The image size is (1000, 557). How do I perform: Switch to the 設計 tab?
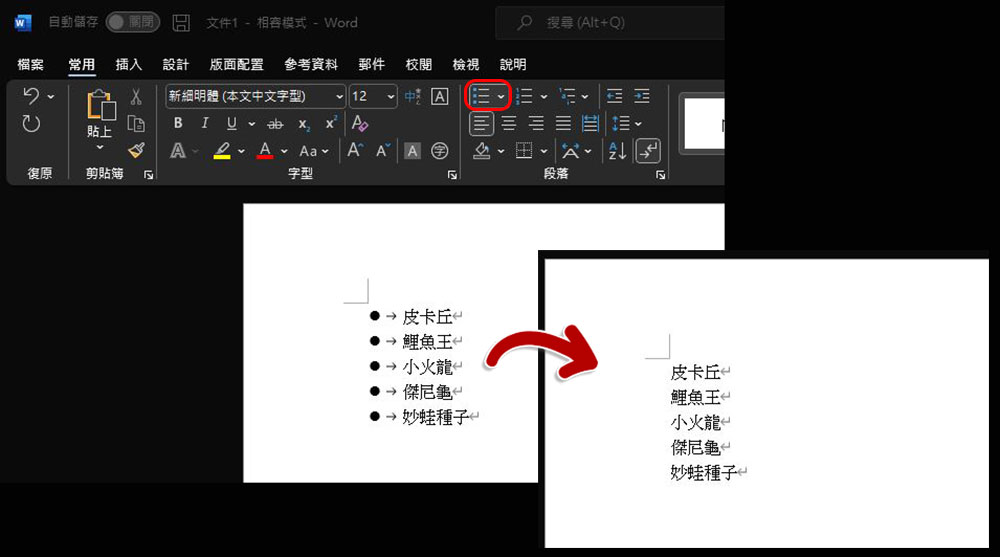(x=175, y=64)
